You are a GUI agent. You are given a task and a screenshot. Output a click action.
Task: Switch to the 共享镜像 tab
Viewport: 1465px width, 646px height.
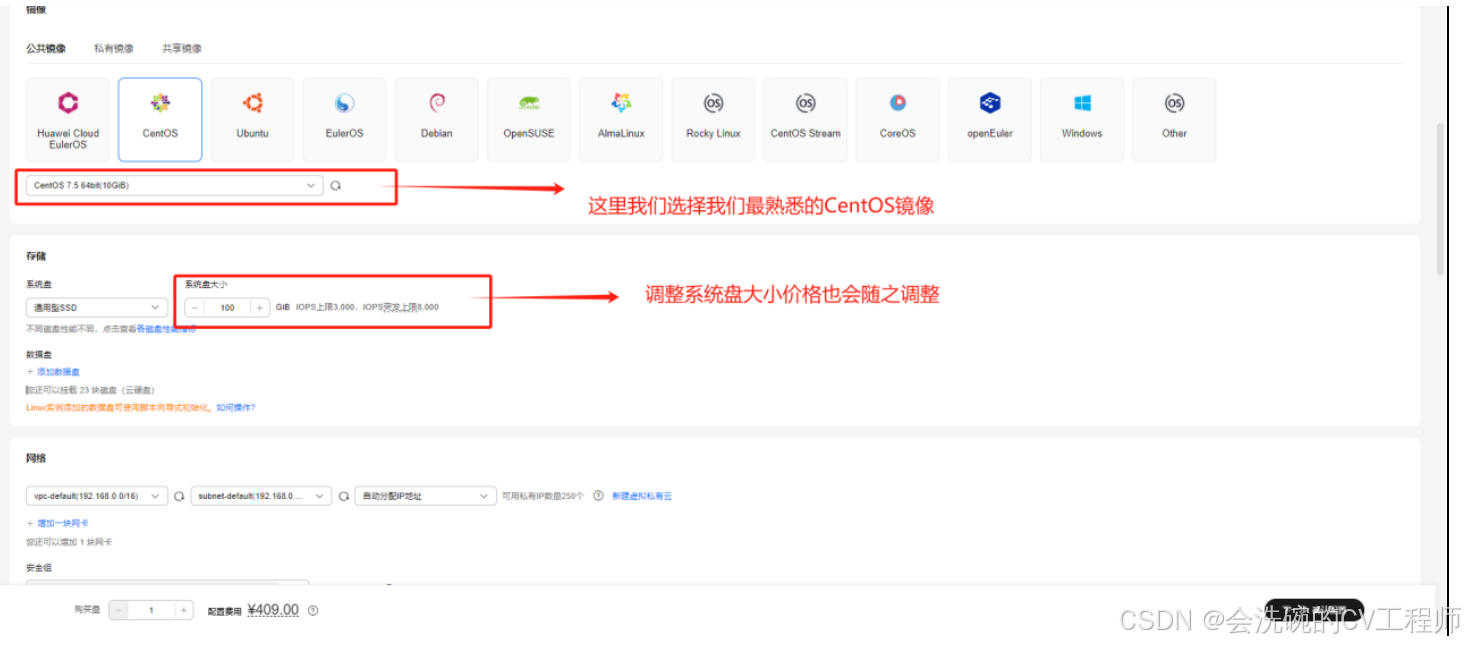[x=182, y=48]
